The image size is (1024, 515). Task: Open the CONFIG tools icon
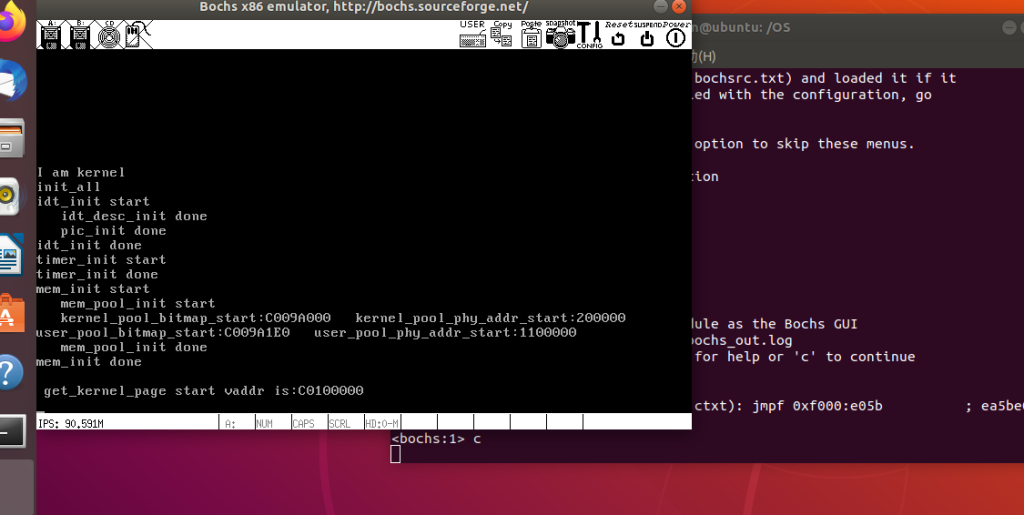(589, 35)
